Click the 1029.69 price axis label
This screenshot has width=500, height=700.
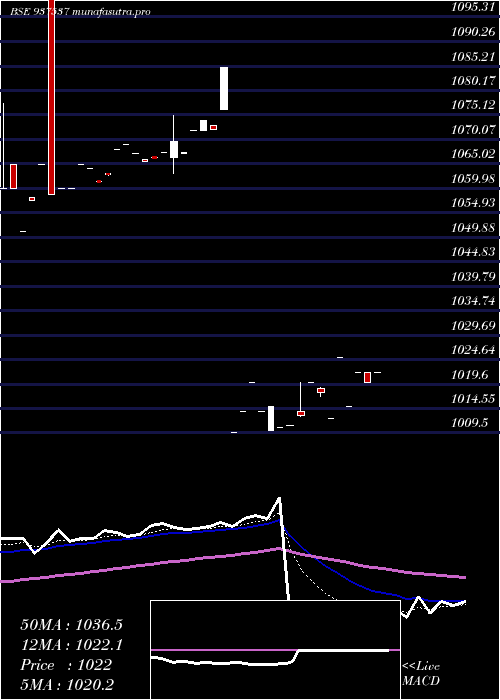pos(472,325)
